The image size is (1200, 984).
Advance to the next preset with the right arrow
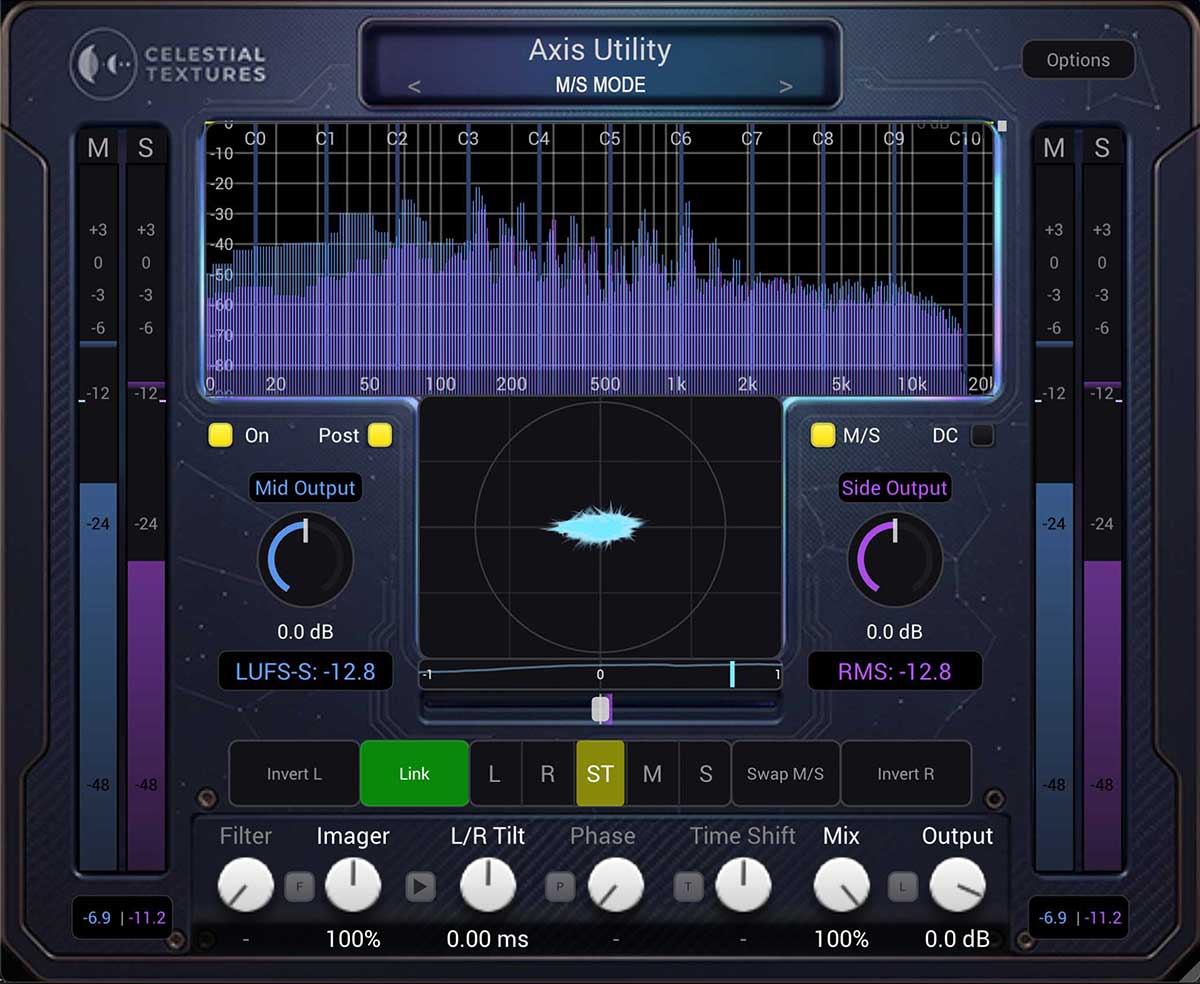(x=786, y=87)
